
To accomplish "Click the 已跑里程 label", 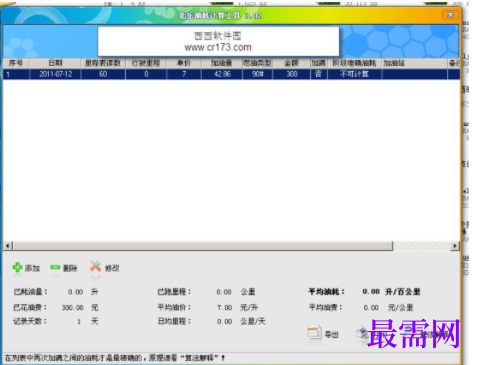I will point(174,292).
